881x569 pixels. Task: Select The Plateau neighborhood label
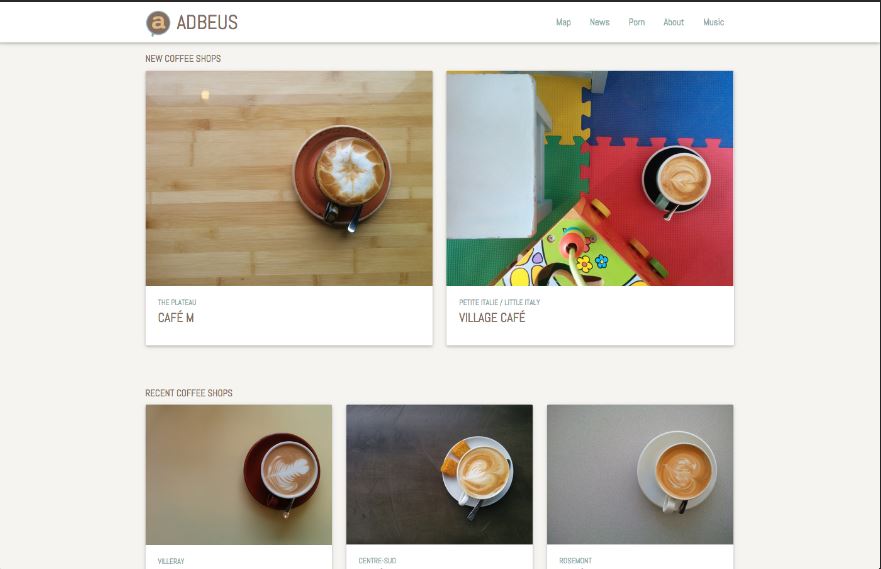177,302
